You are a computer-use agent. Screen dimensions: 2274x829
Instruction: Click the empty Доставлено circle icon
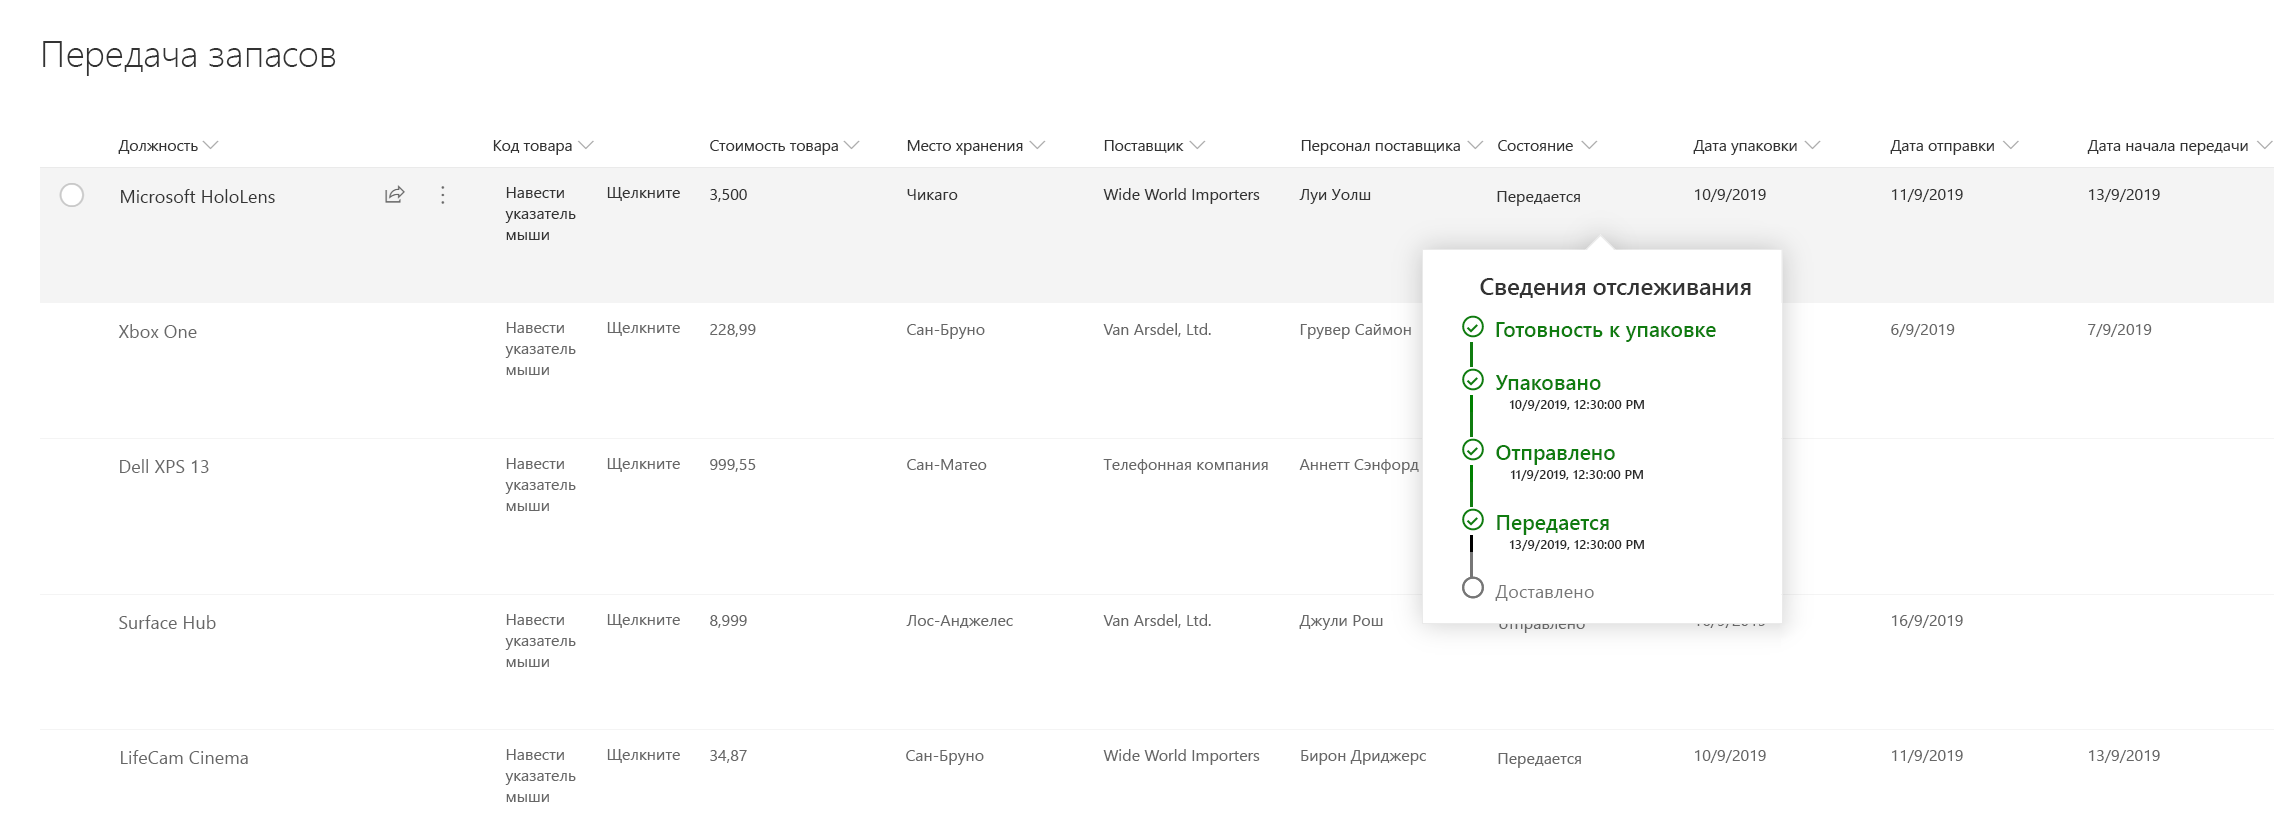1472,588
